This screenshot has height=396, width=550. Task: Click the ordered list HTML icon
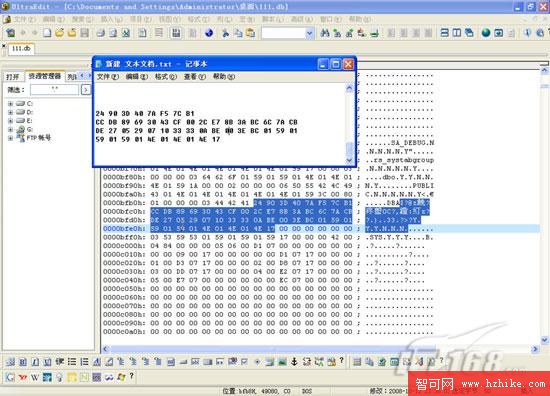click(84, 362)
